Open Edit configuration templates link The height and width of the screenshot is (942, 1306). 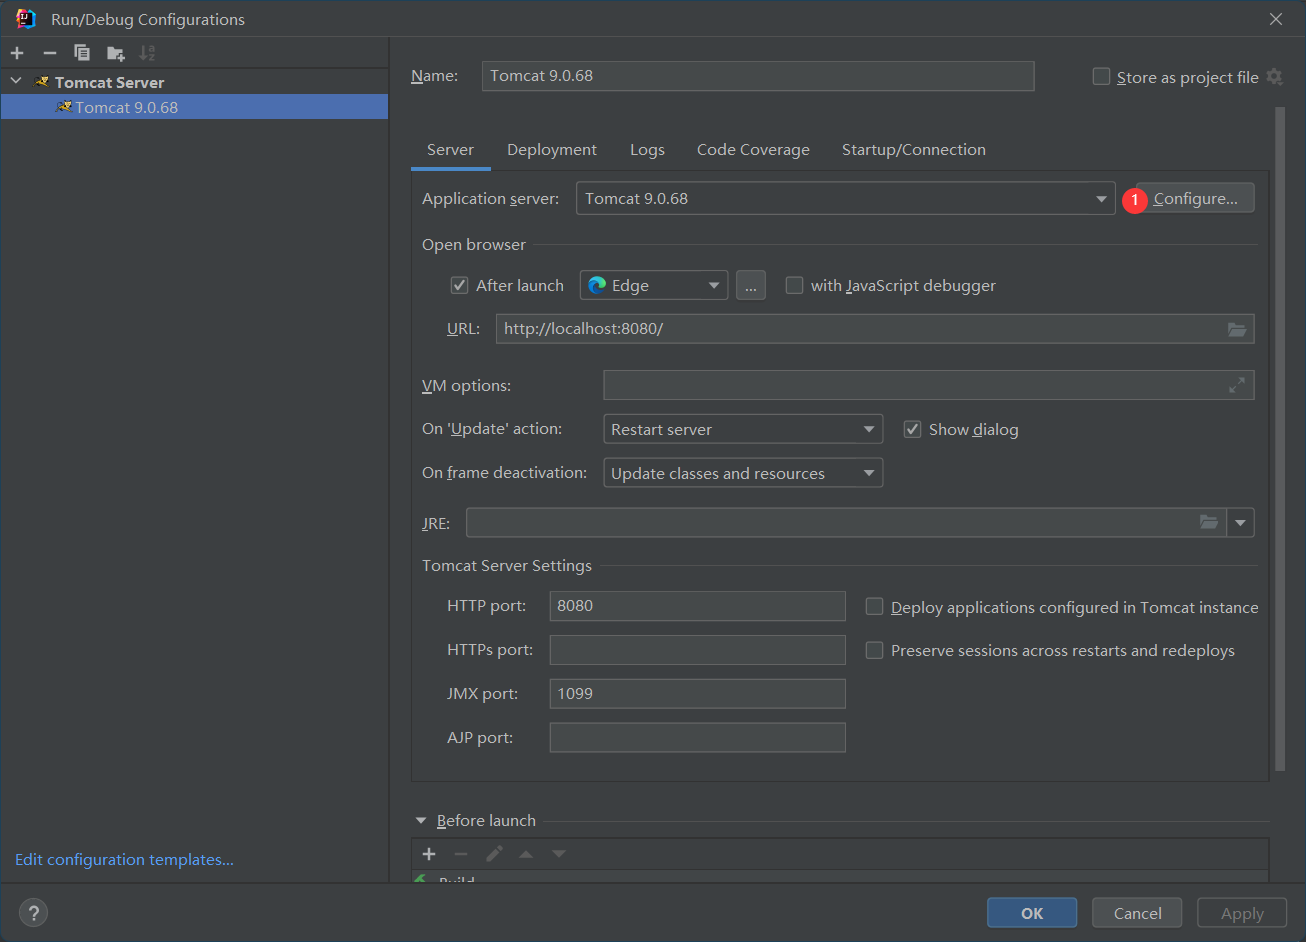tap(124, 860)
